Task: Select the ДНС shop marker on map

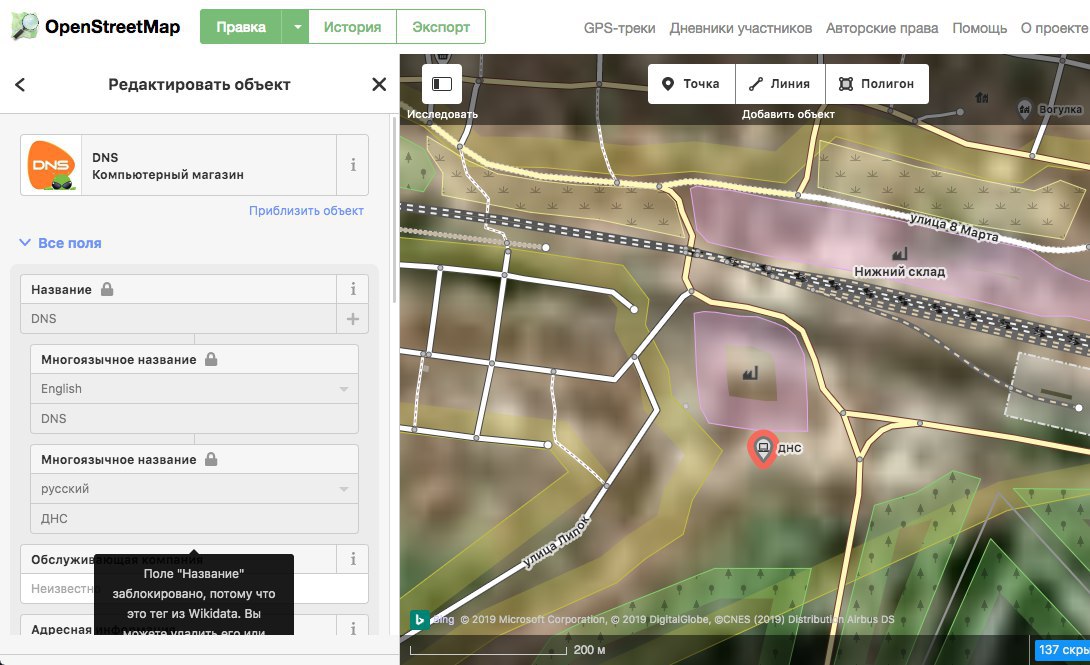Action: (763, 448)
